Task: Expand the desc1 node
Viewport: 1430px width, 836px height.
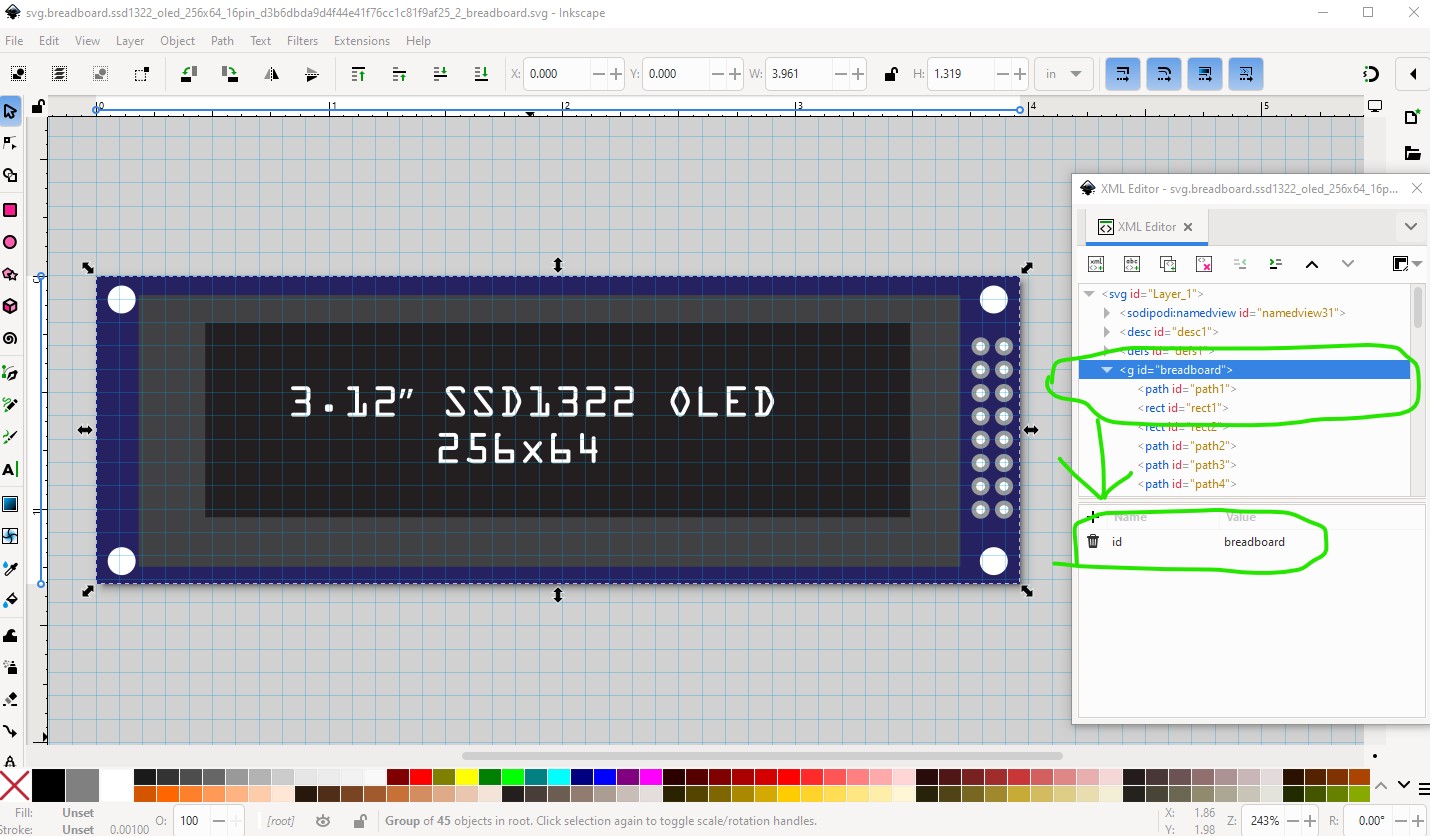Action: [1107, 332]
